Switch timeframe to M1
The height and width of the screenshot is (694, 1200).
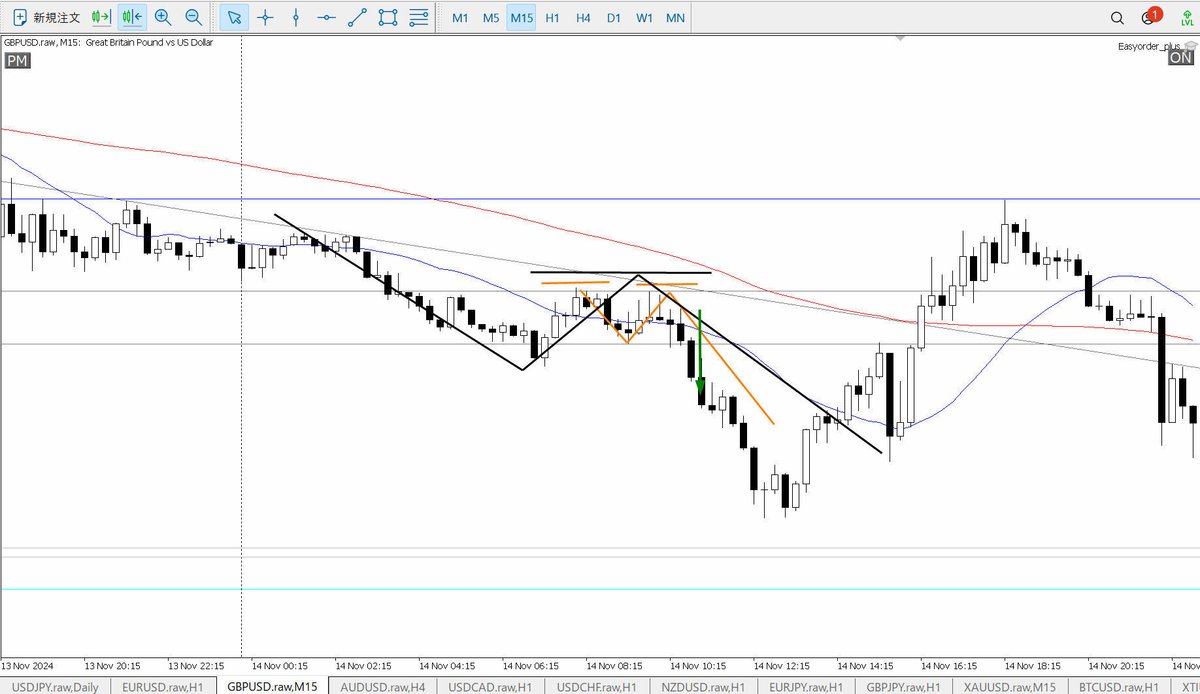(x=460, y=18)
